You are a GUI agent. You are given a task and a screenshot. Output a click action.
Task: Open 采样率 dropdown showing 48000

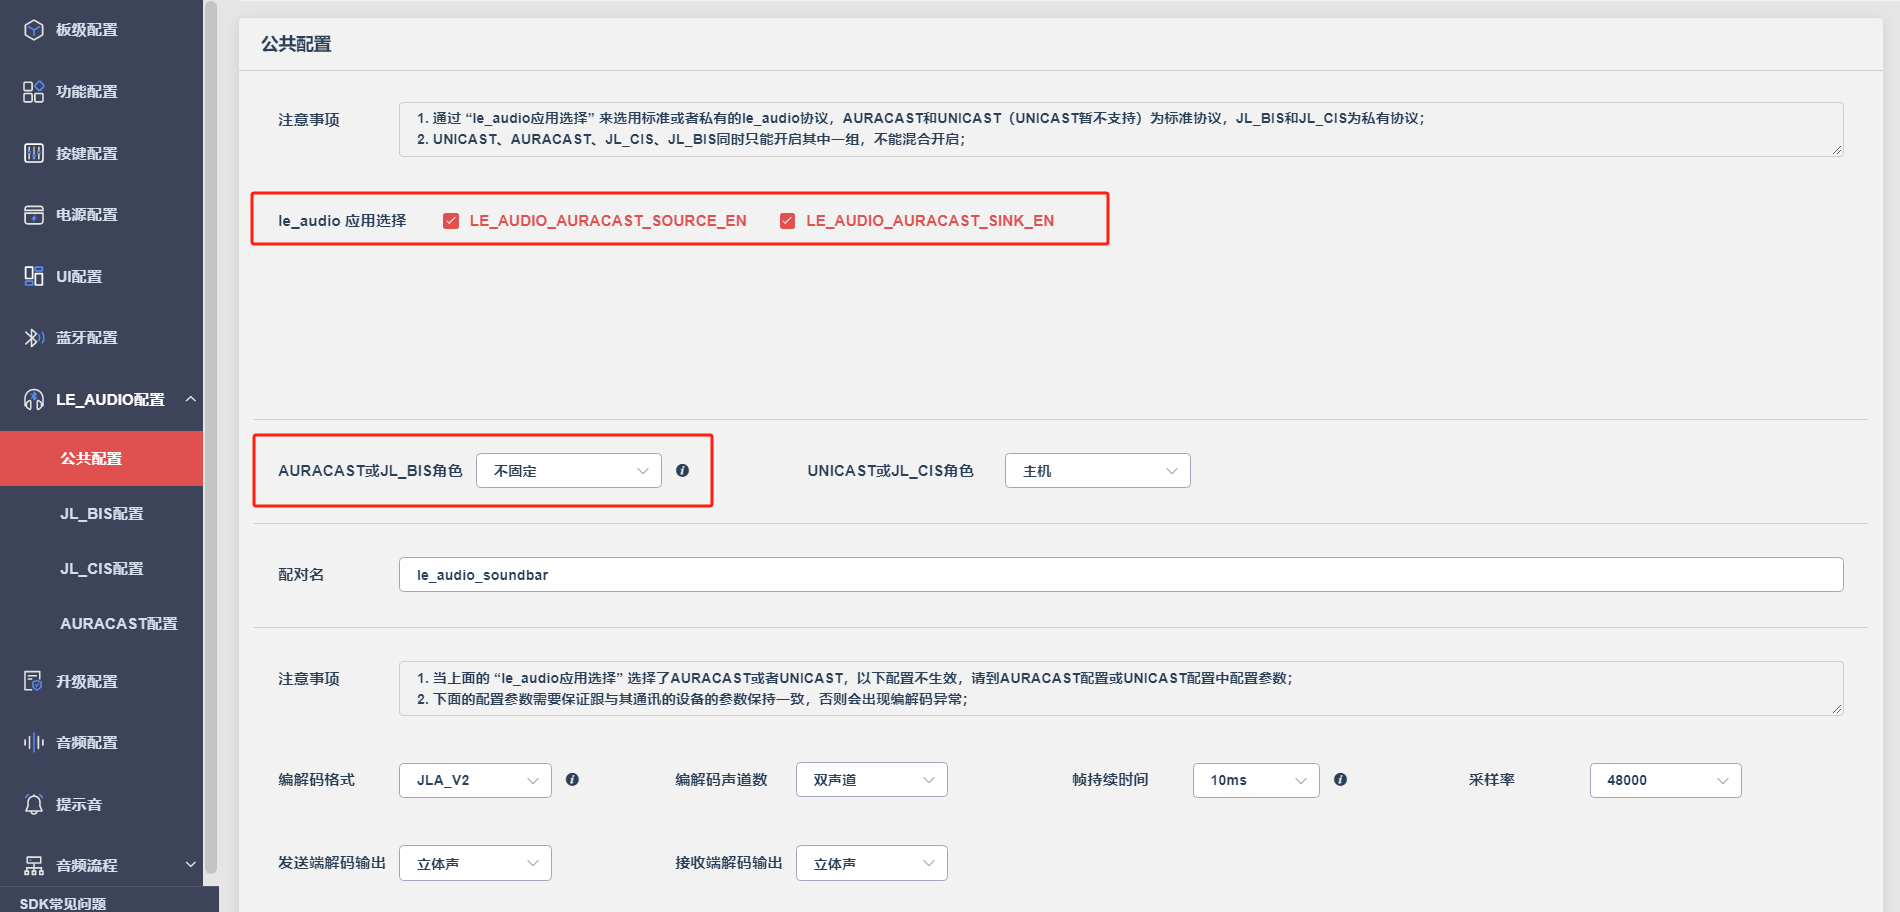click(x=1665, y=780)
